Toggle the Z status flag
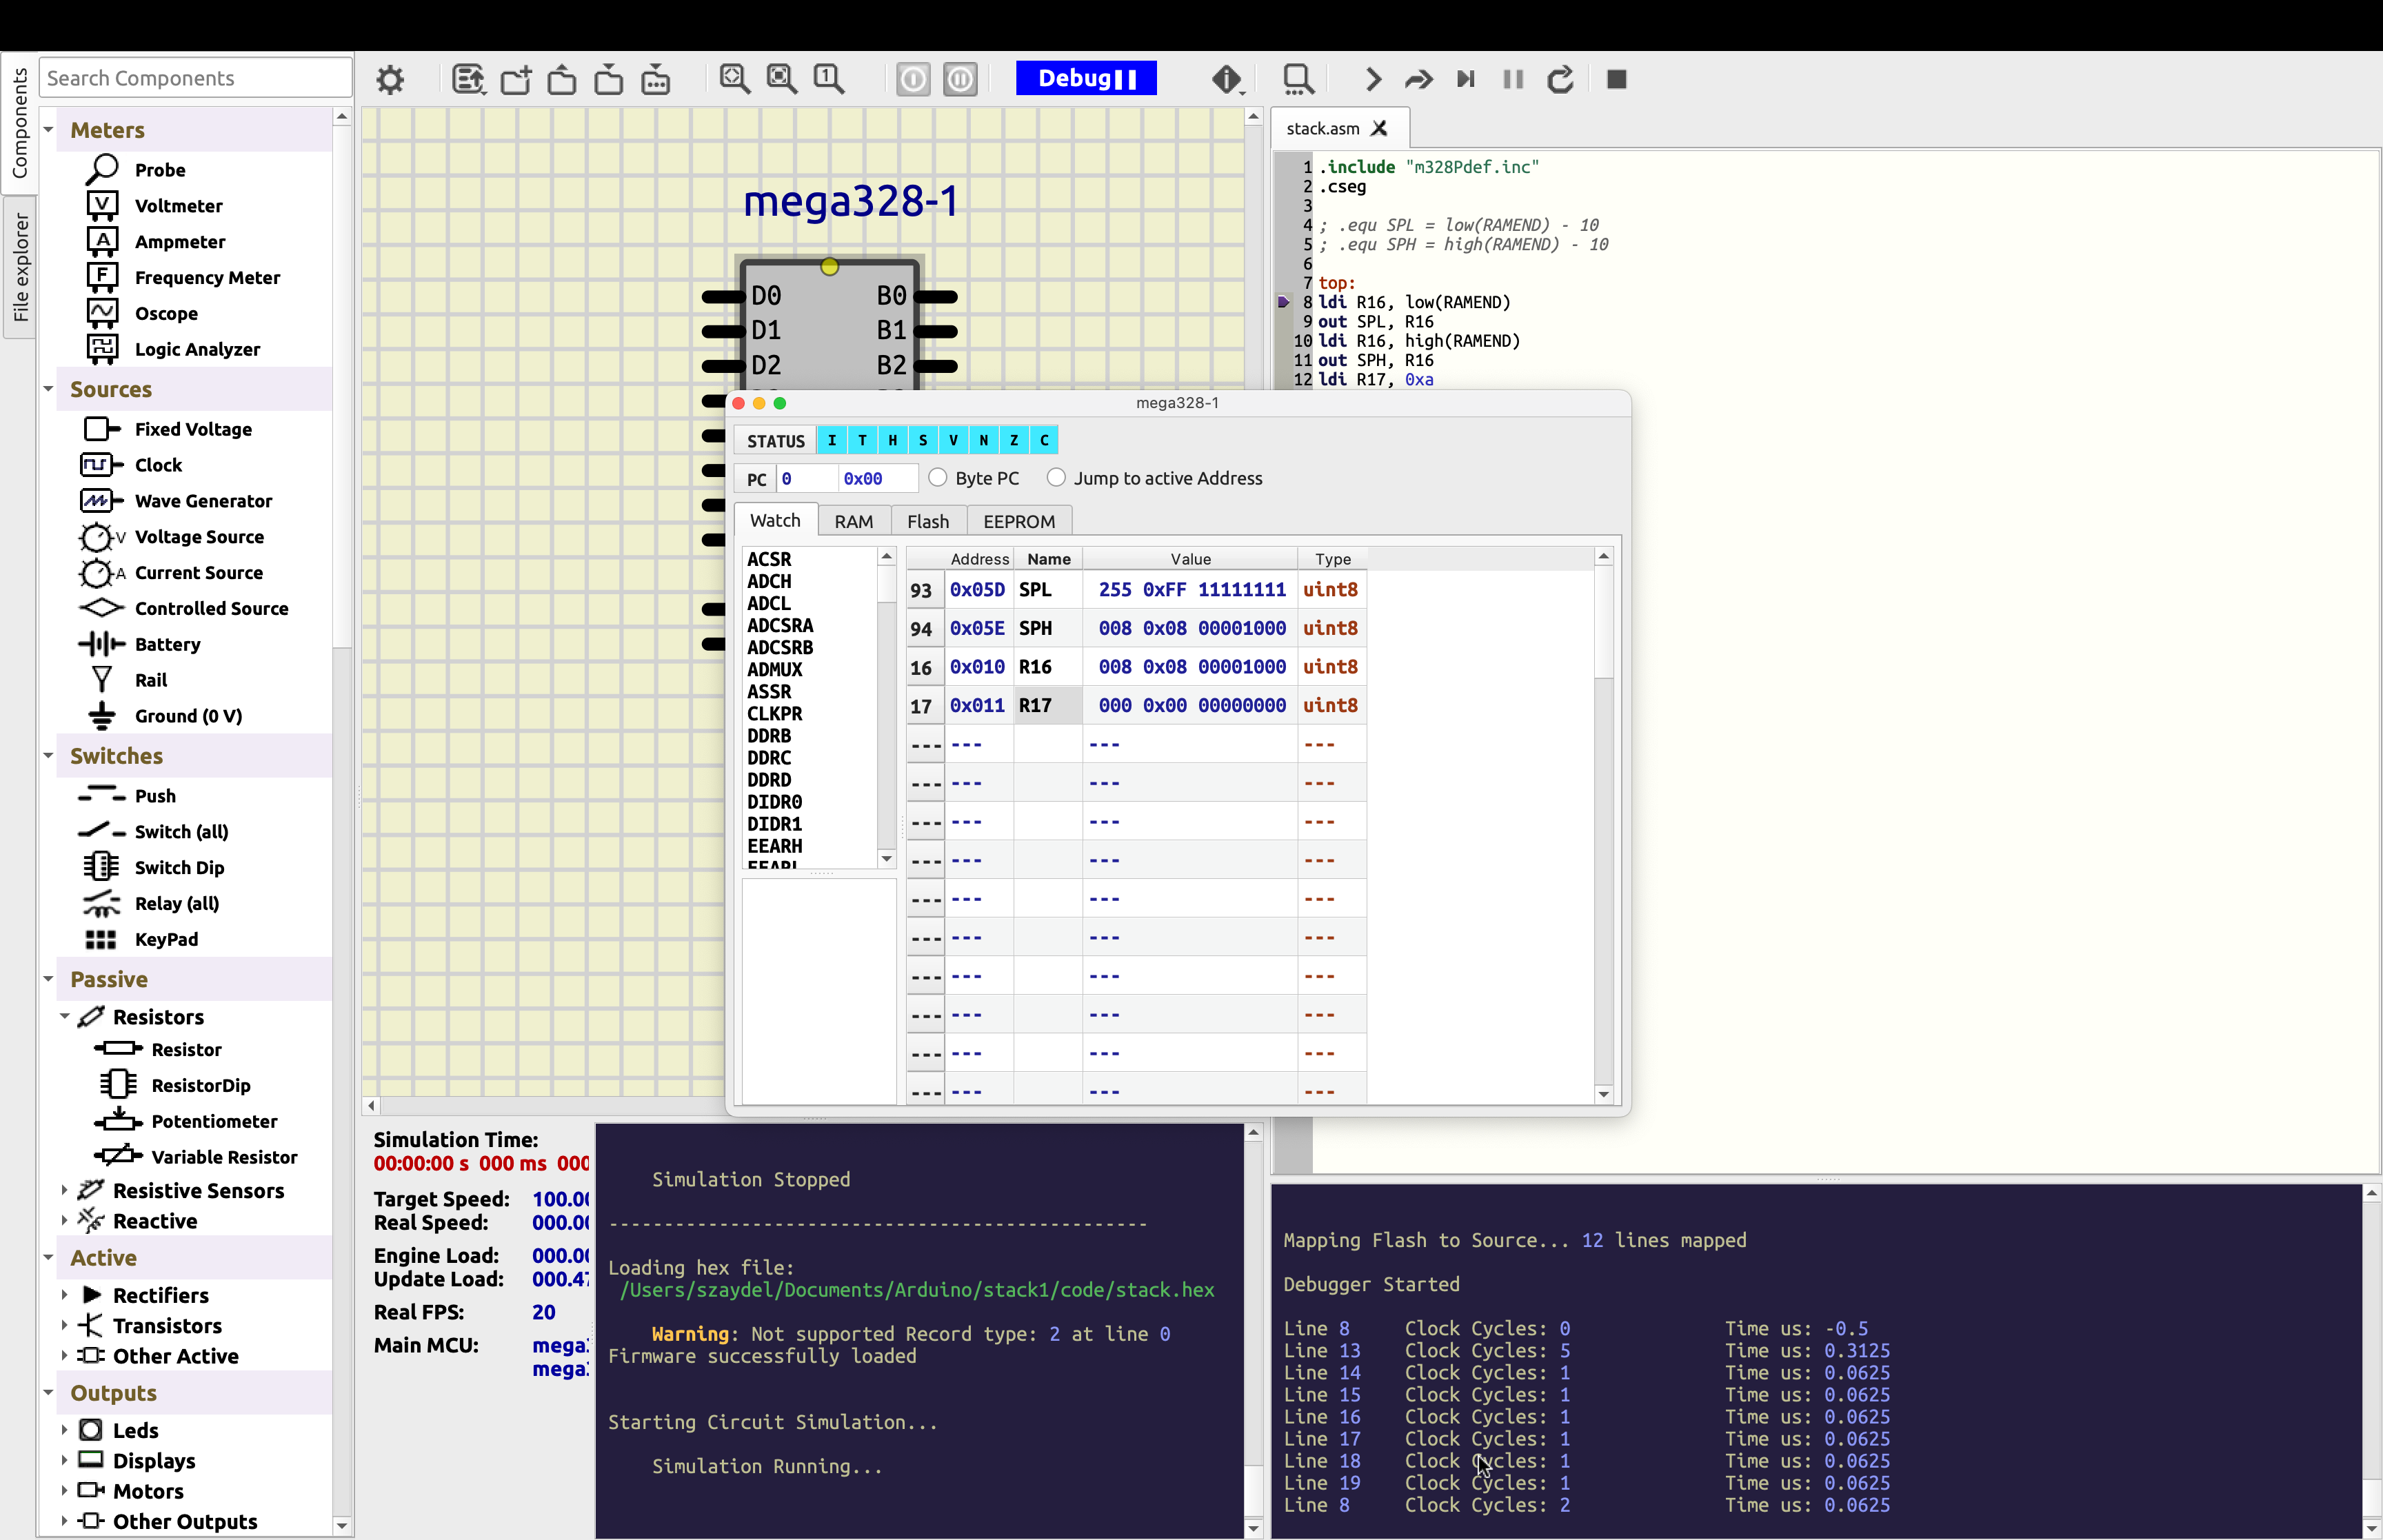The image size is (2383, 1540). pyautogui.click(x=1014, y=440)
